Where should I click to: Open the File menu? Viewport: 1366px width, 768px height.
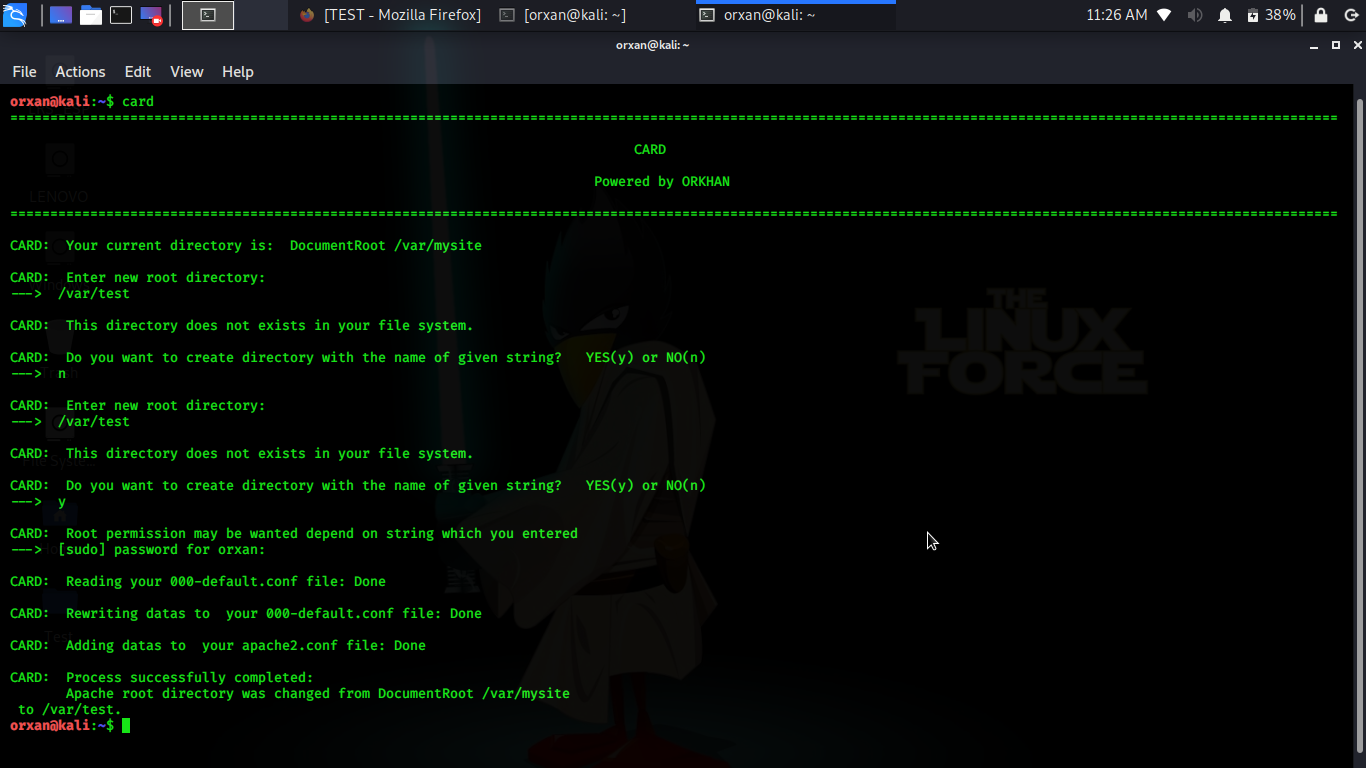point(24,72)
